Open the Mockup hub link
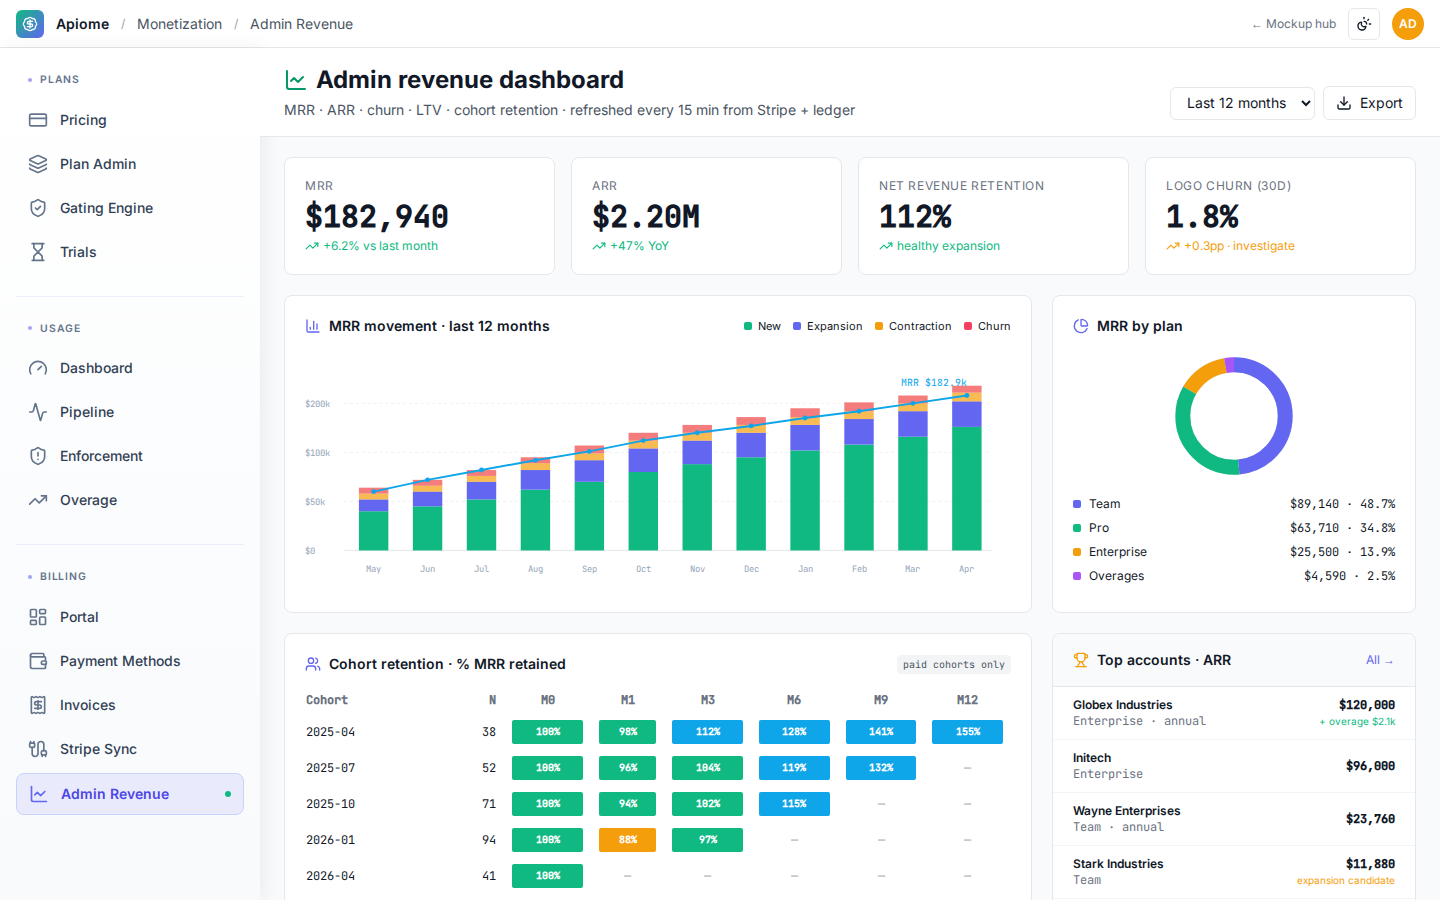Image resolution: width=1440 pixels, height=900 pixels. click(1294, 24)
